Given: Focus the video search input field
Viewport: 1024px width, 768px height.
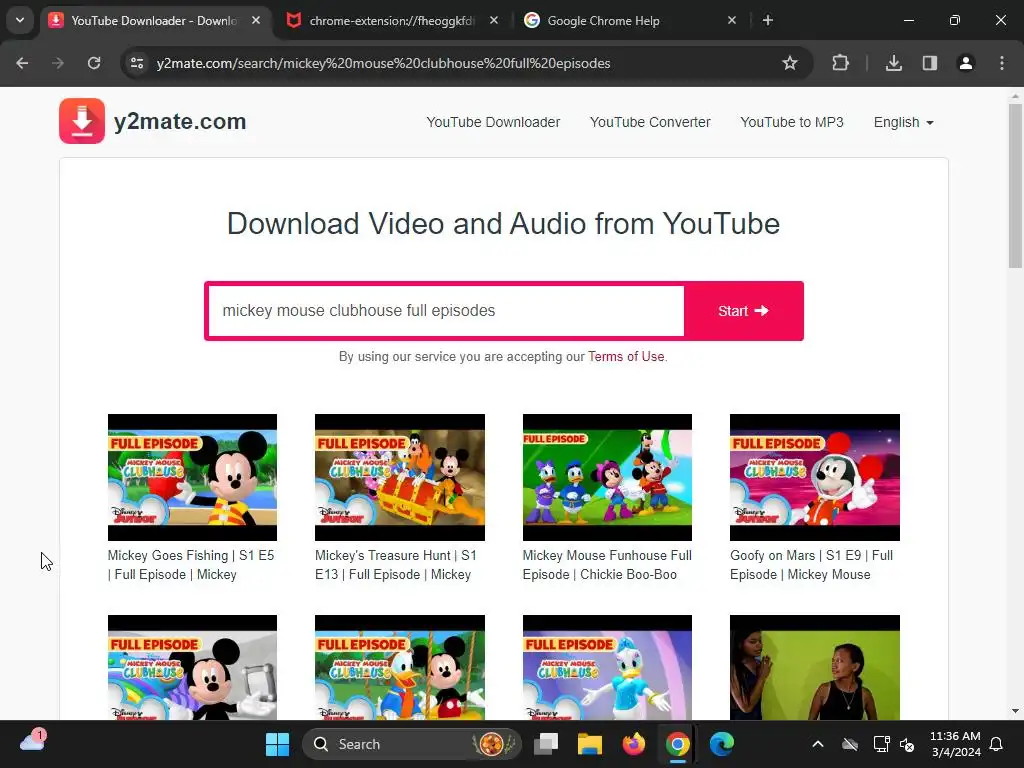Looking at the screenshot, I should pos(446,311).
